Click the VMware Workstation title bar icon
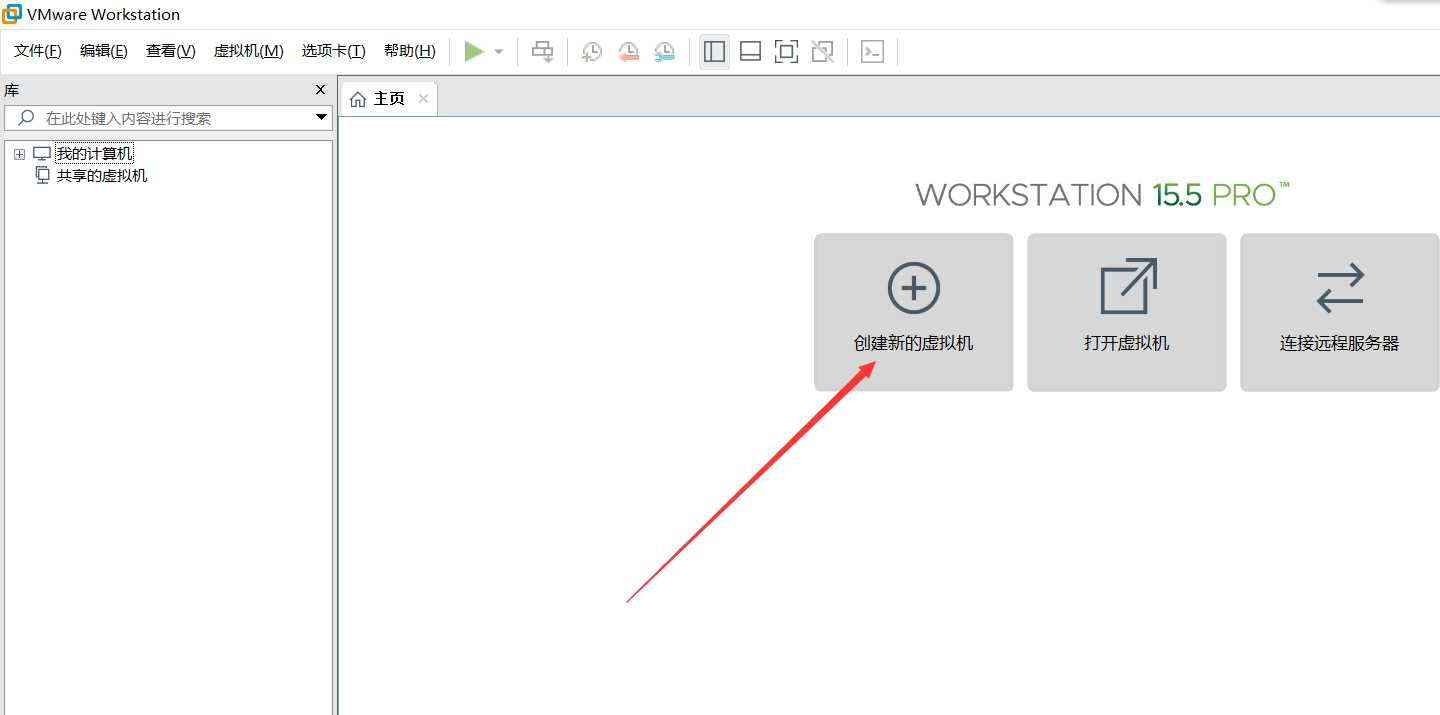1440x715 pixels. point(12,14)
